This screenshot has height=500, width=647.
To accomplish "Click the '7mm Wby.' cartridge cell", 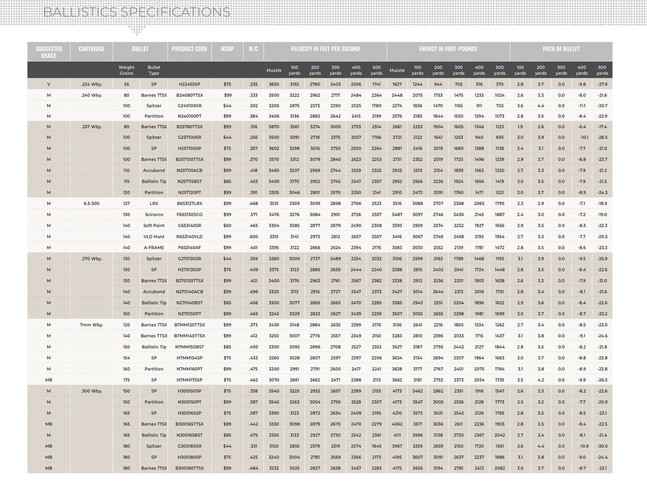I will (x=91, y=325).
